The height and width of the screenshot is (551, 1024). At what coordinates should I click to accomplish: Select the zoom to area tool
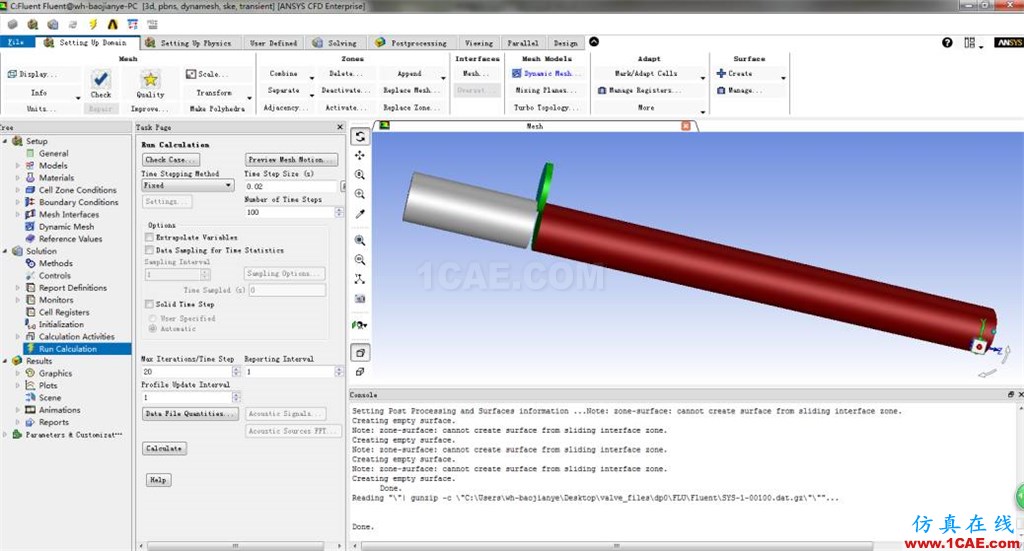(360, 195)
